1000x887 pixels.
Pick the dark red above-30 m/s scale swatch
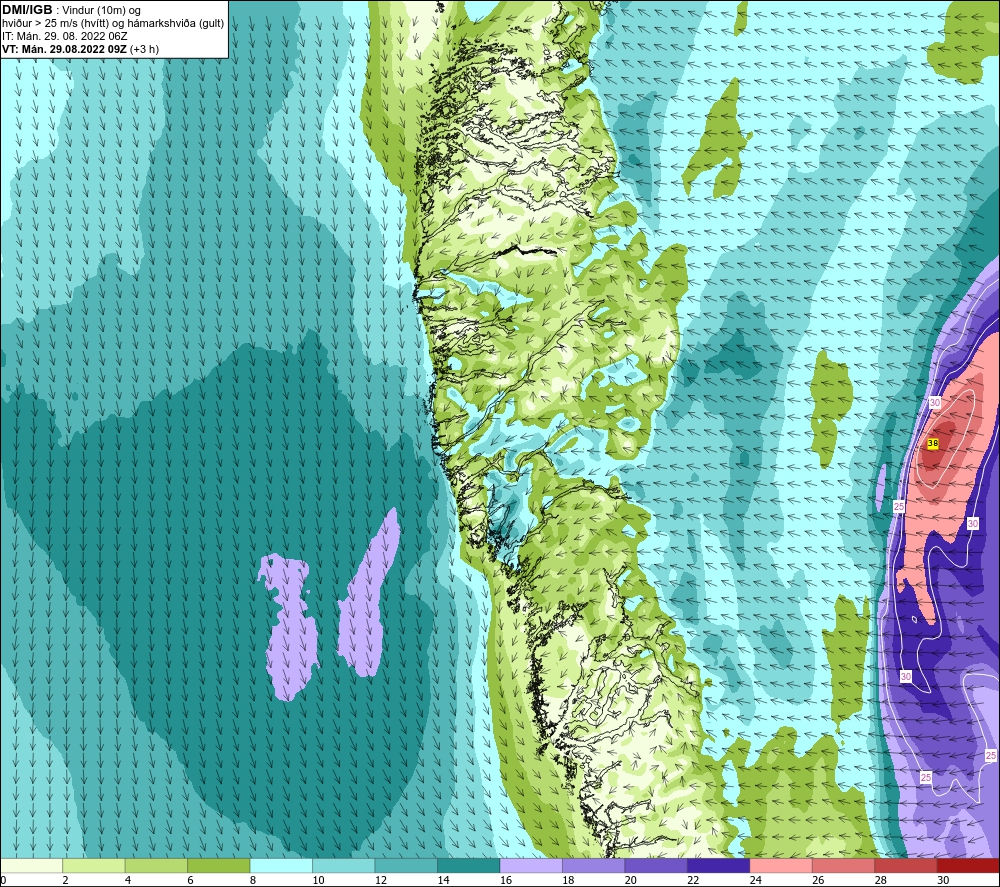coord(969,866)
